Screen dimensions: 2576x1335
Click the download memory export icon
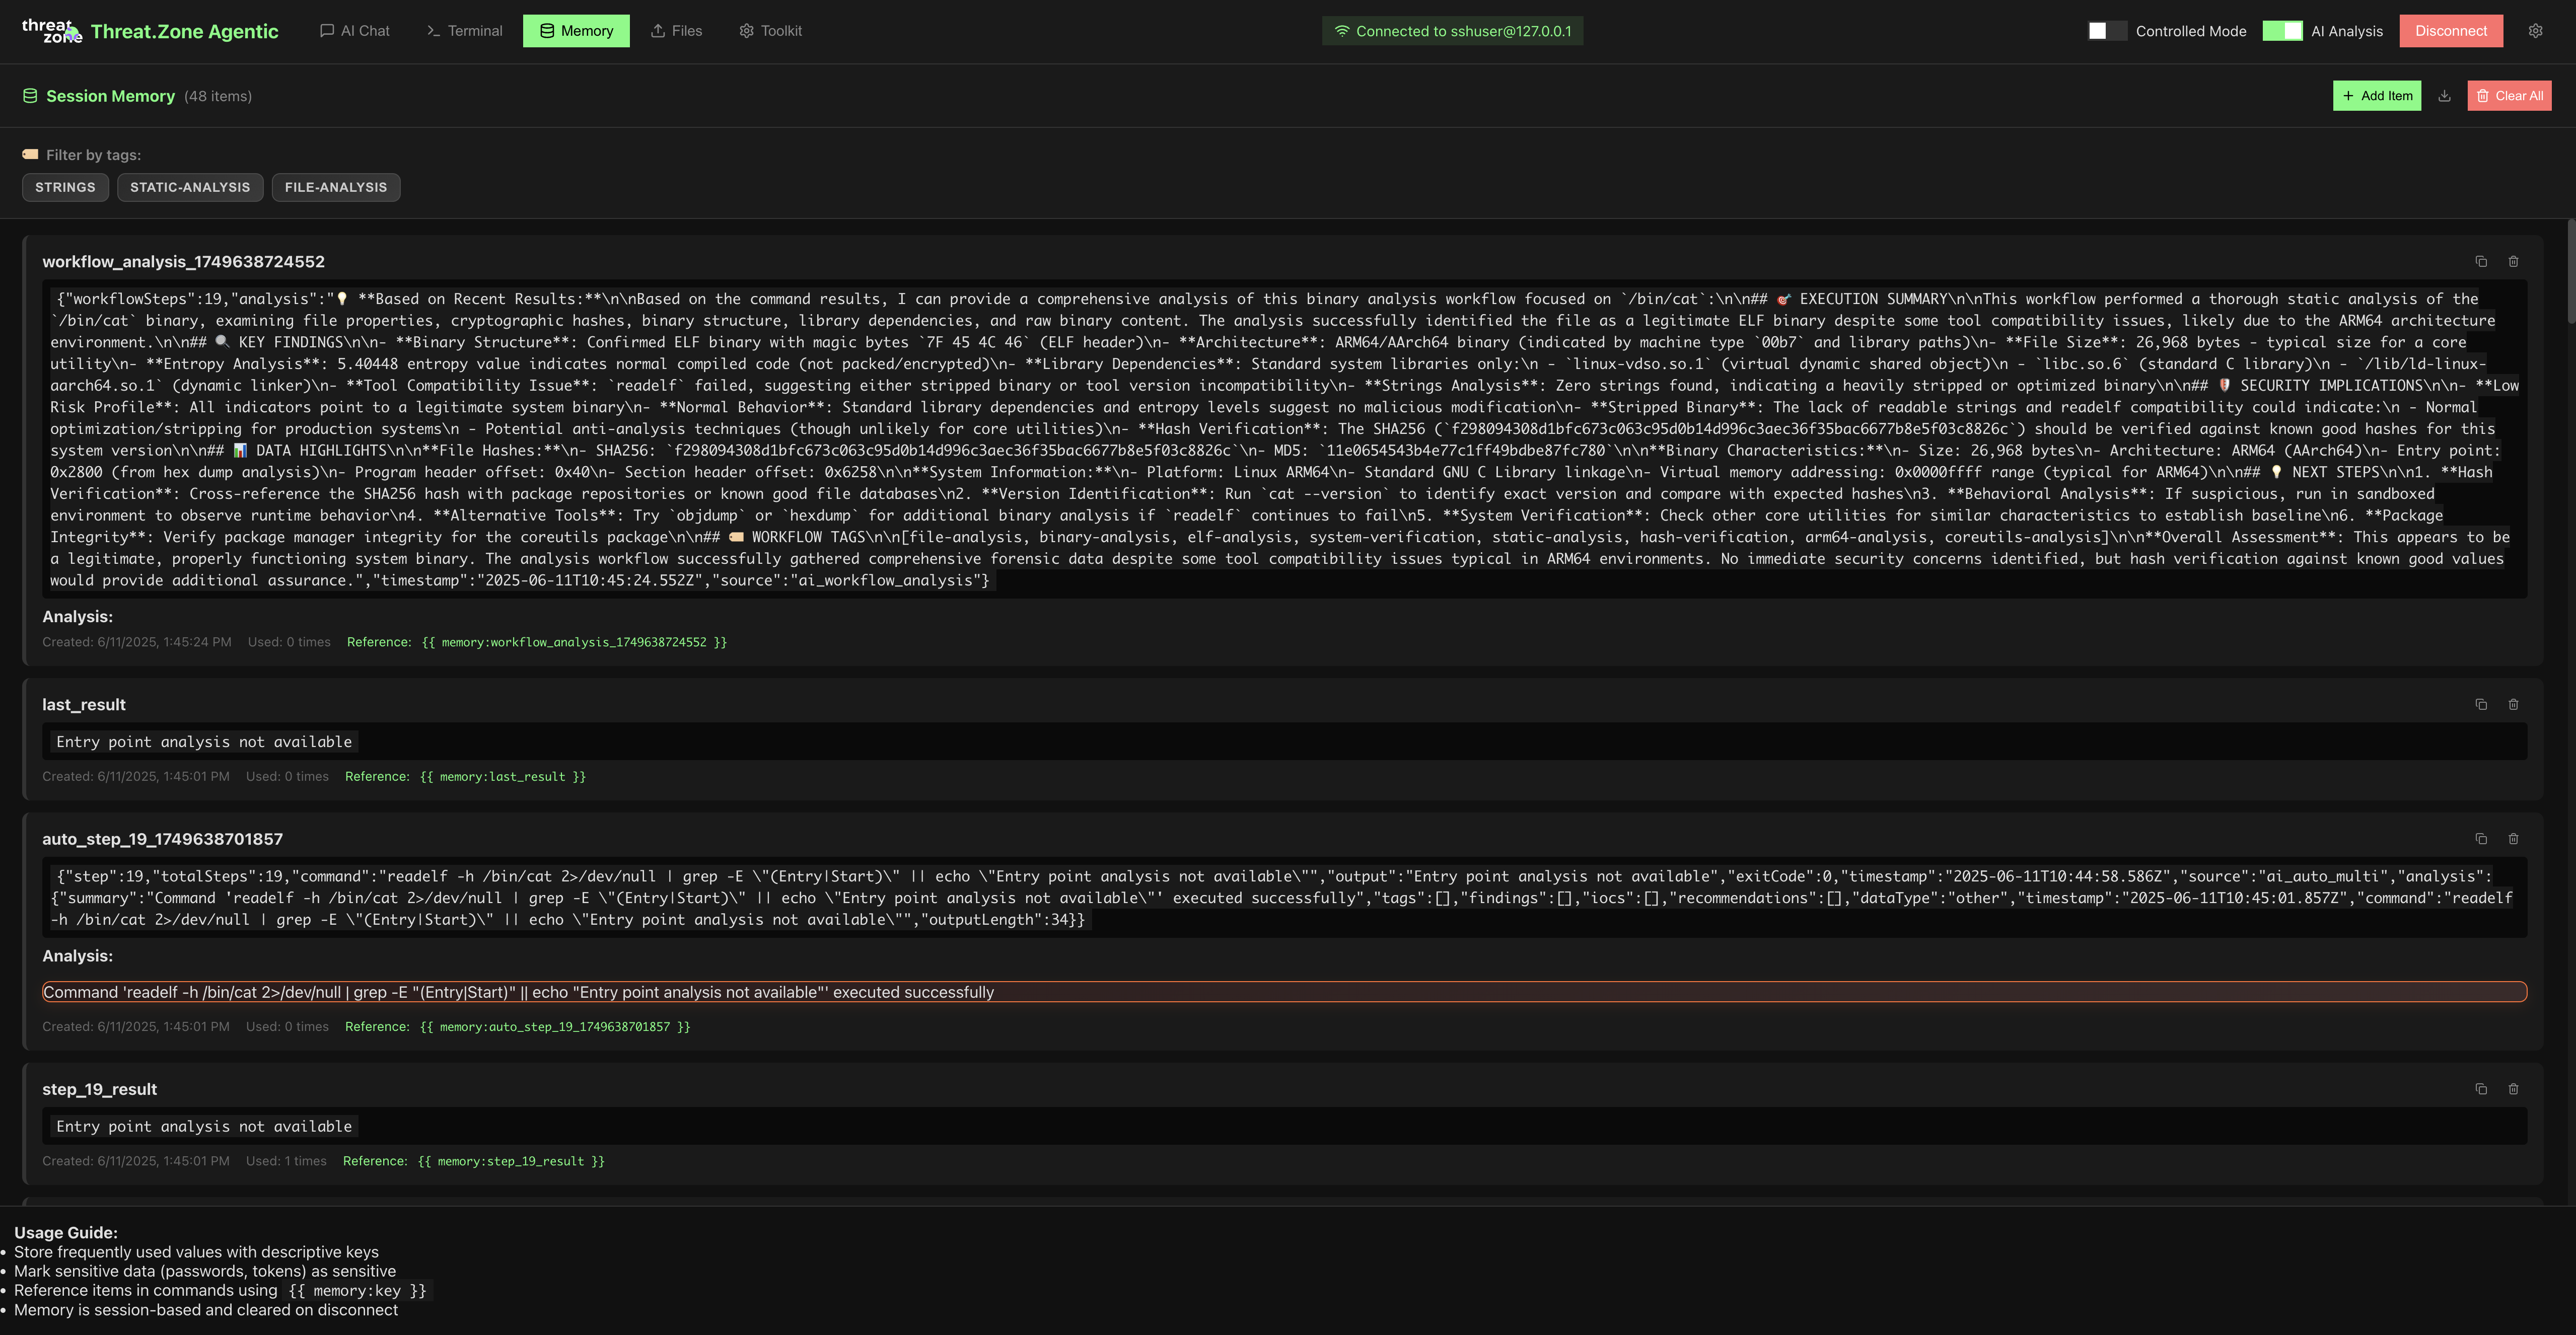2444,96
